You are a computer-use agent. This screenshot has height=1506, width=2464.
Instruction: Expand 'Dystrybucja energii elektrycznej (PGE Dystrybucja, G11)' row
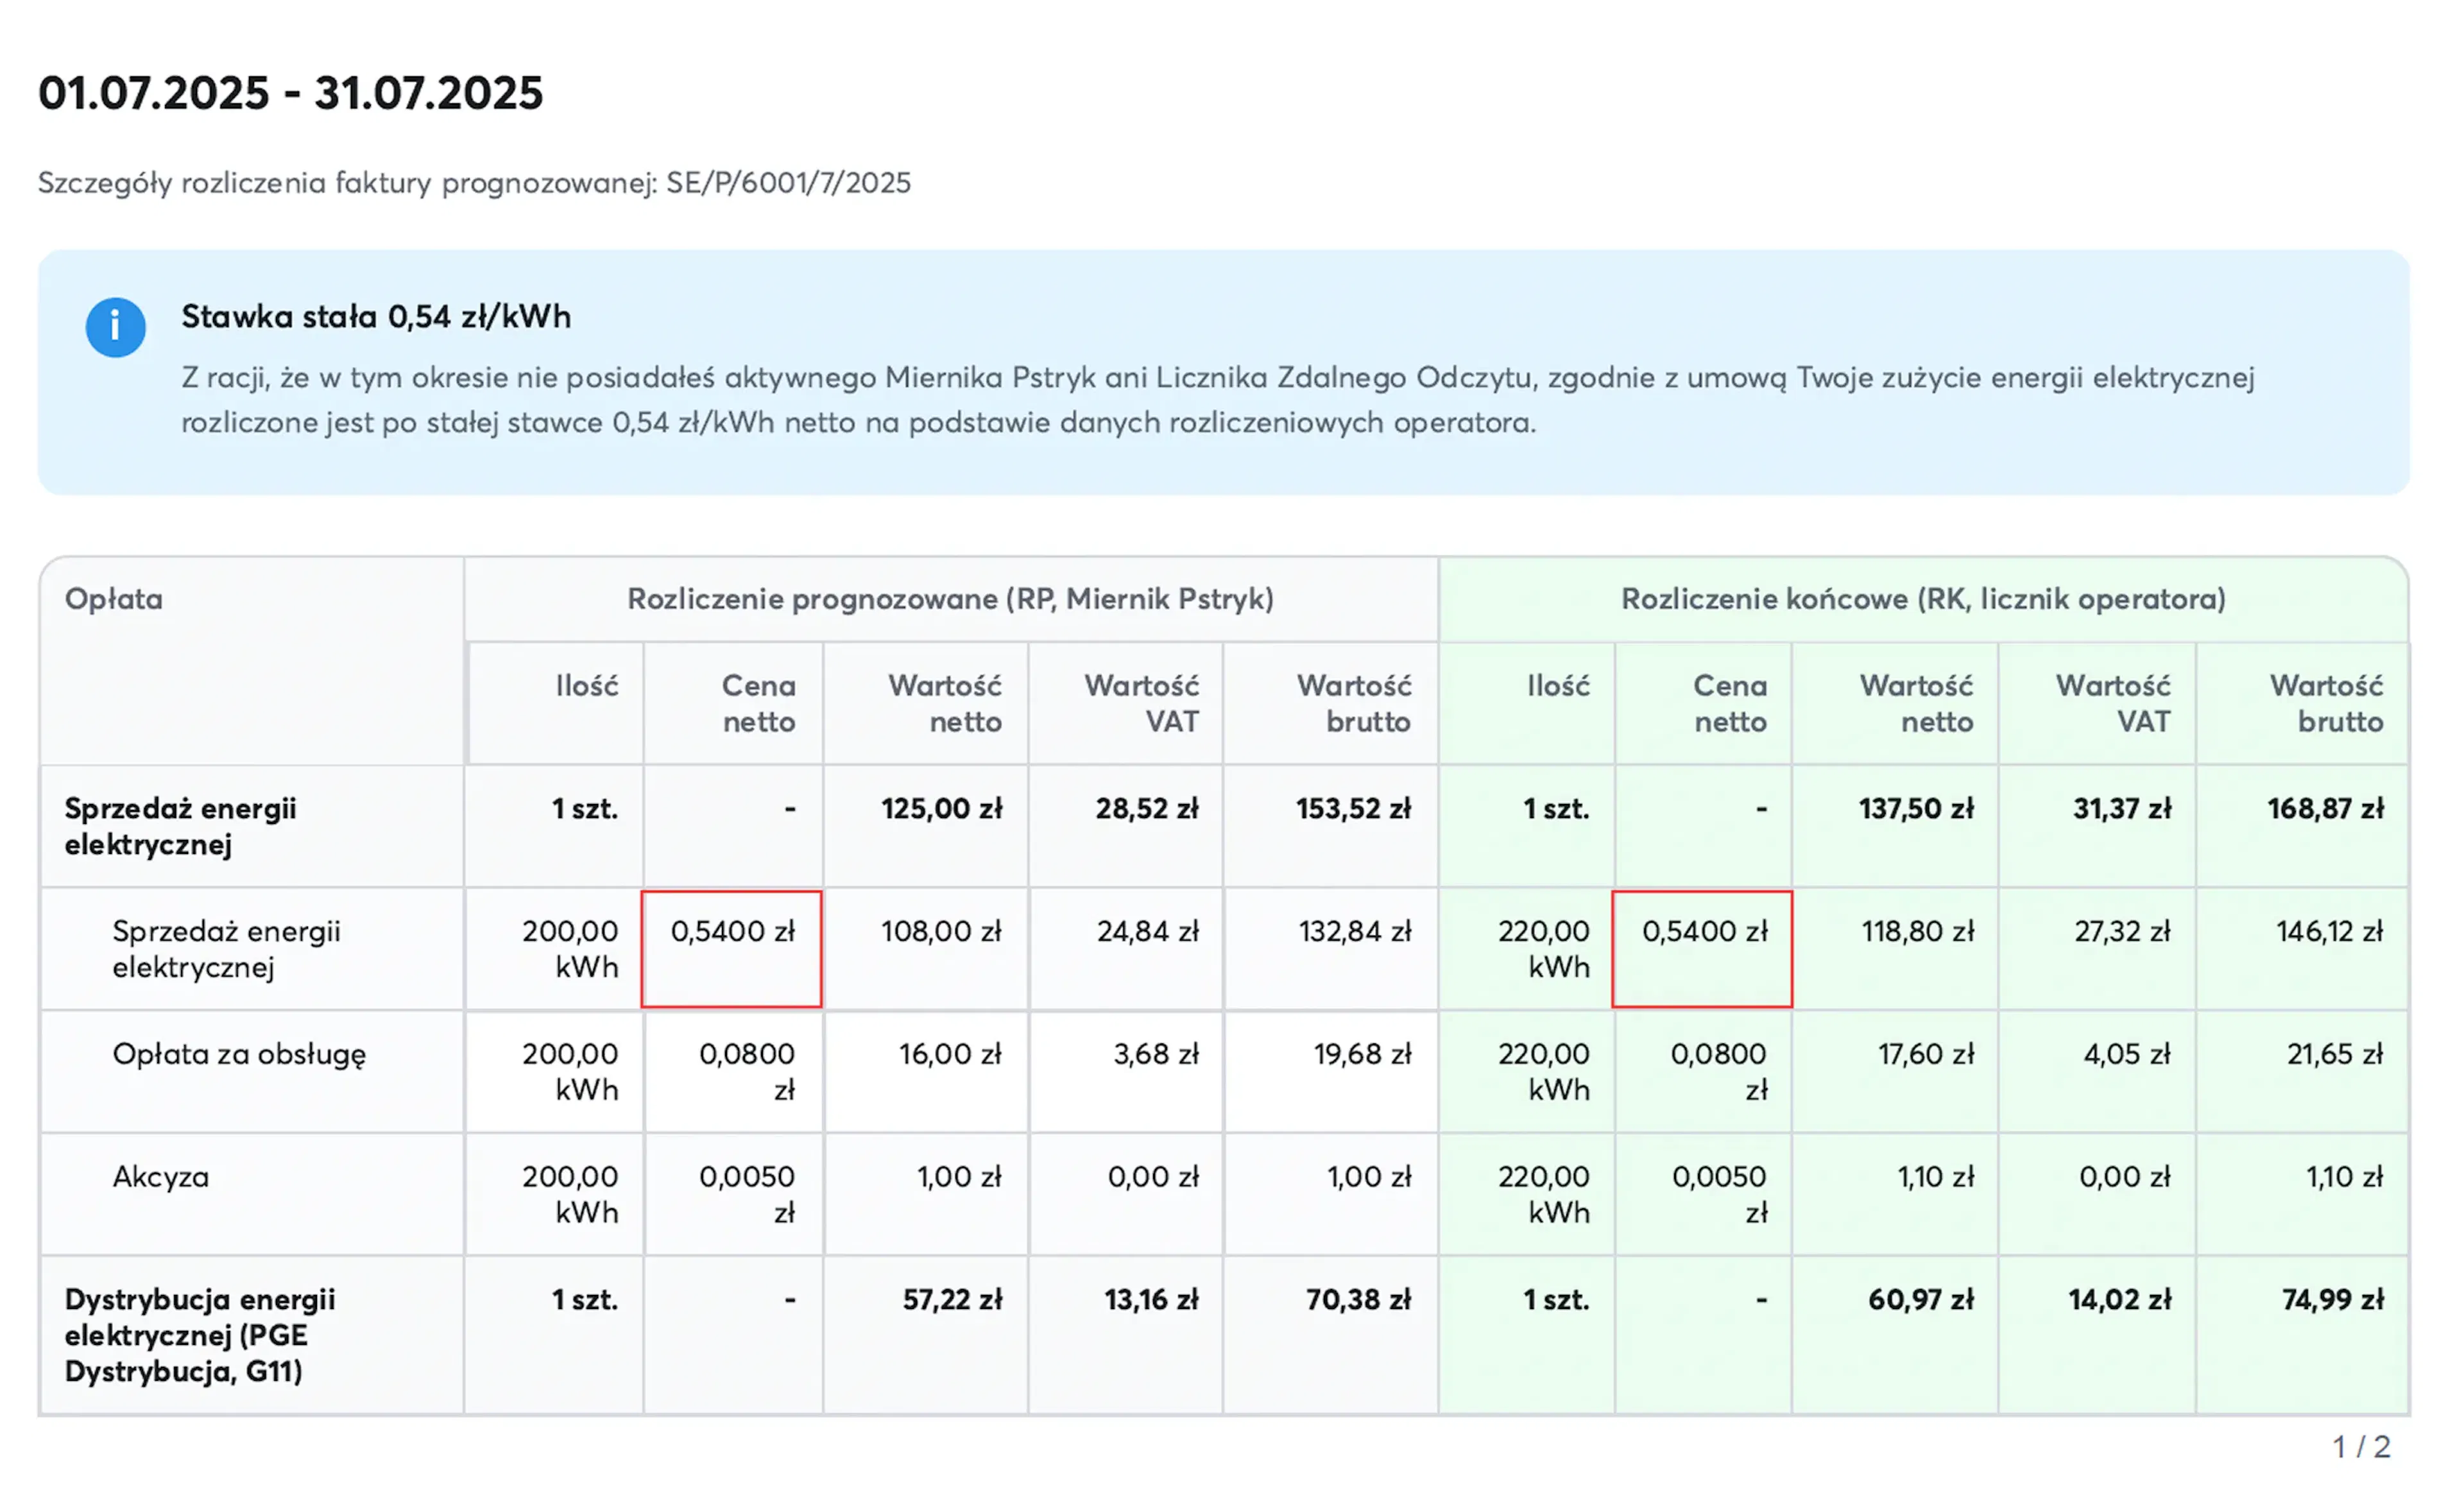click(x=200, y=1335)
